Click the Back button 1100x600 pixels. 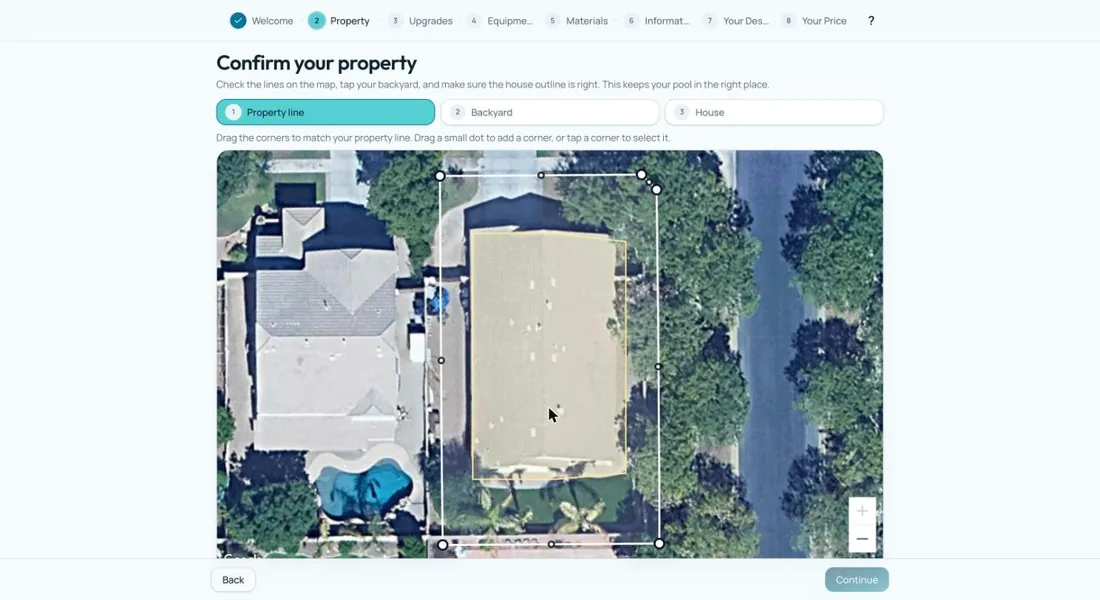pyautogui.click(x=233, y=580)
